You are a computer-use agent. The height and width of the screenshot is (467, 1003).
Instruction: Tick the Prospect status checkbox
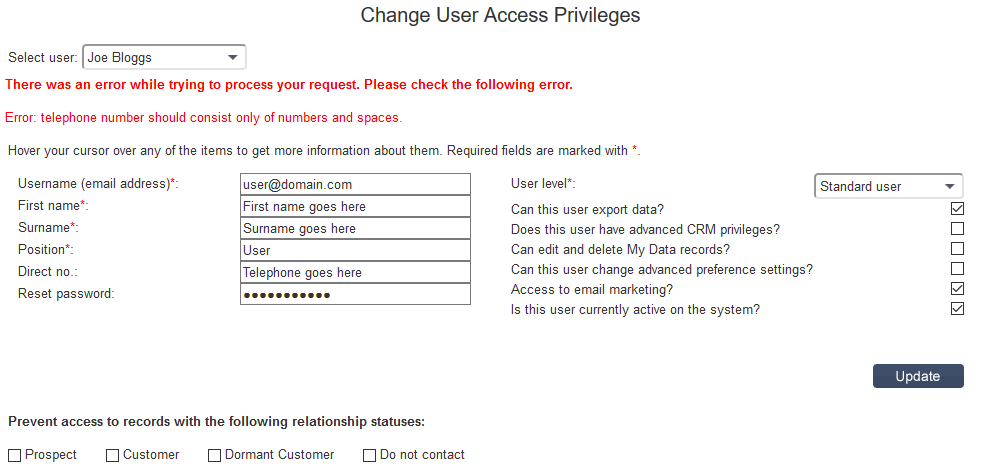15,455
